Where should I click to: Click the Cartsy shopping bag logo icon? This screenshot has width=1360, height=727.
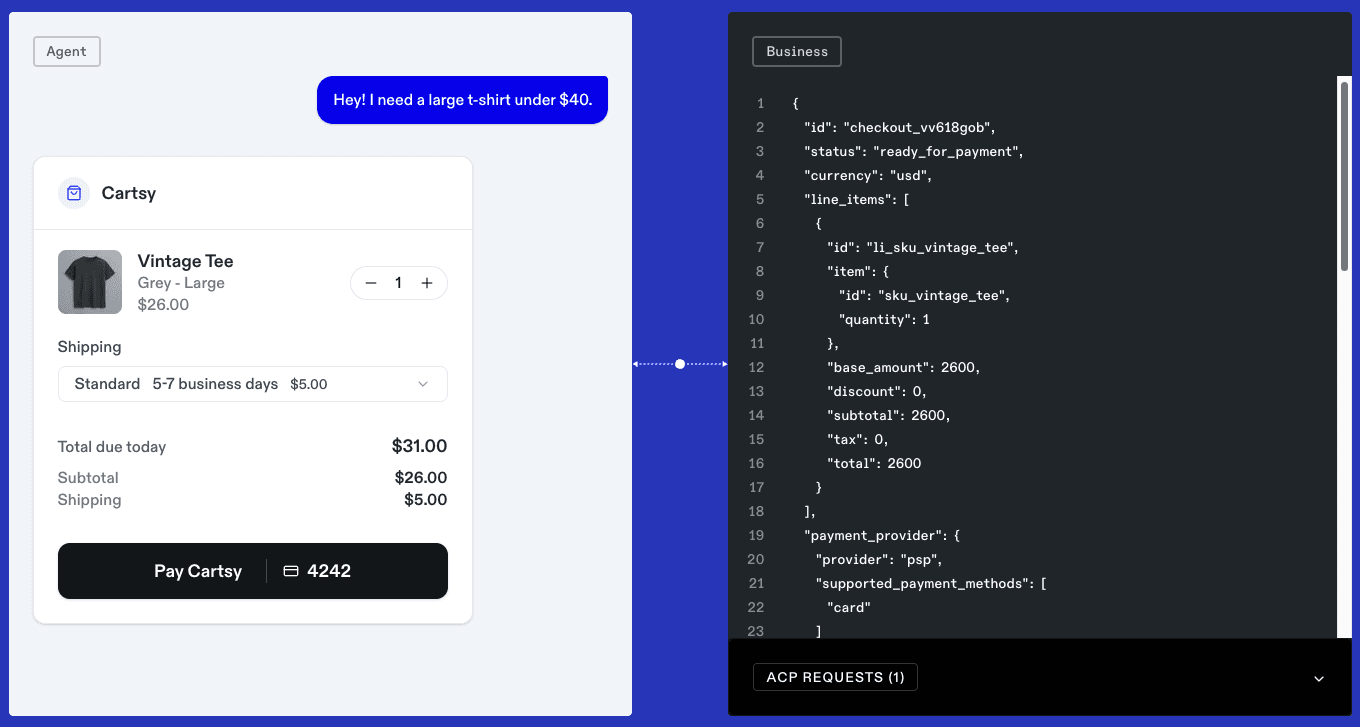[x=74, y=192]
